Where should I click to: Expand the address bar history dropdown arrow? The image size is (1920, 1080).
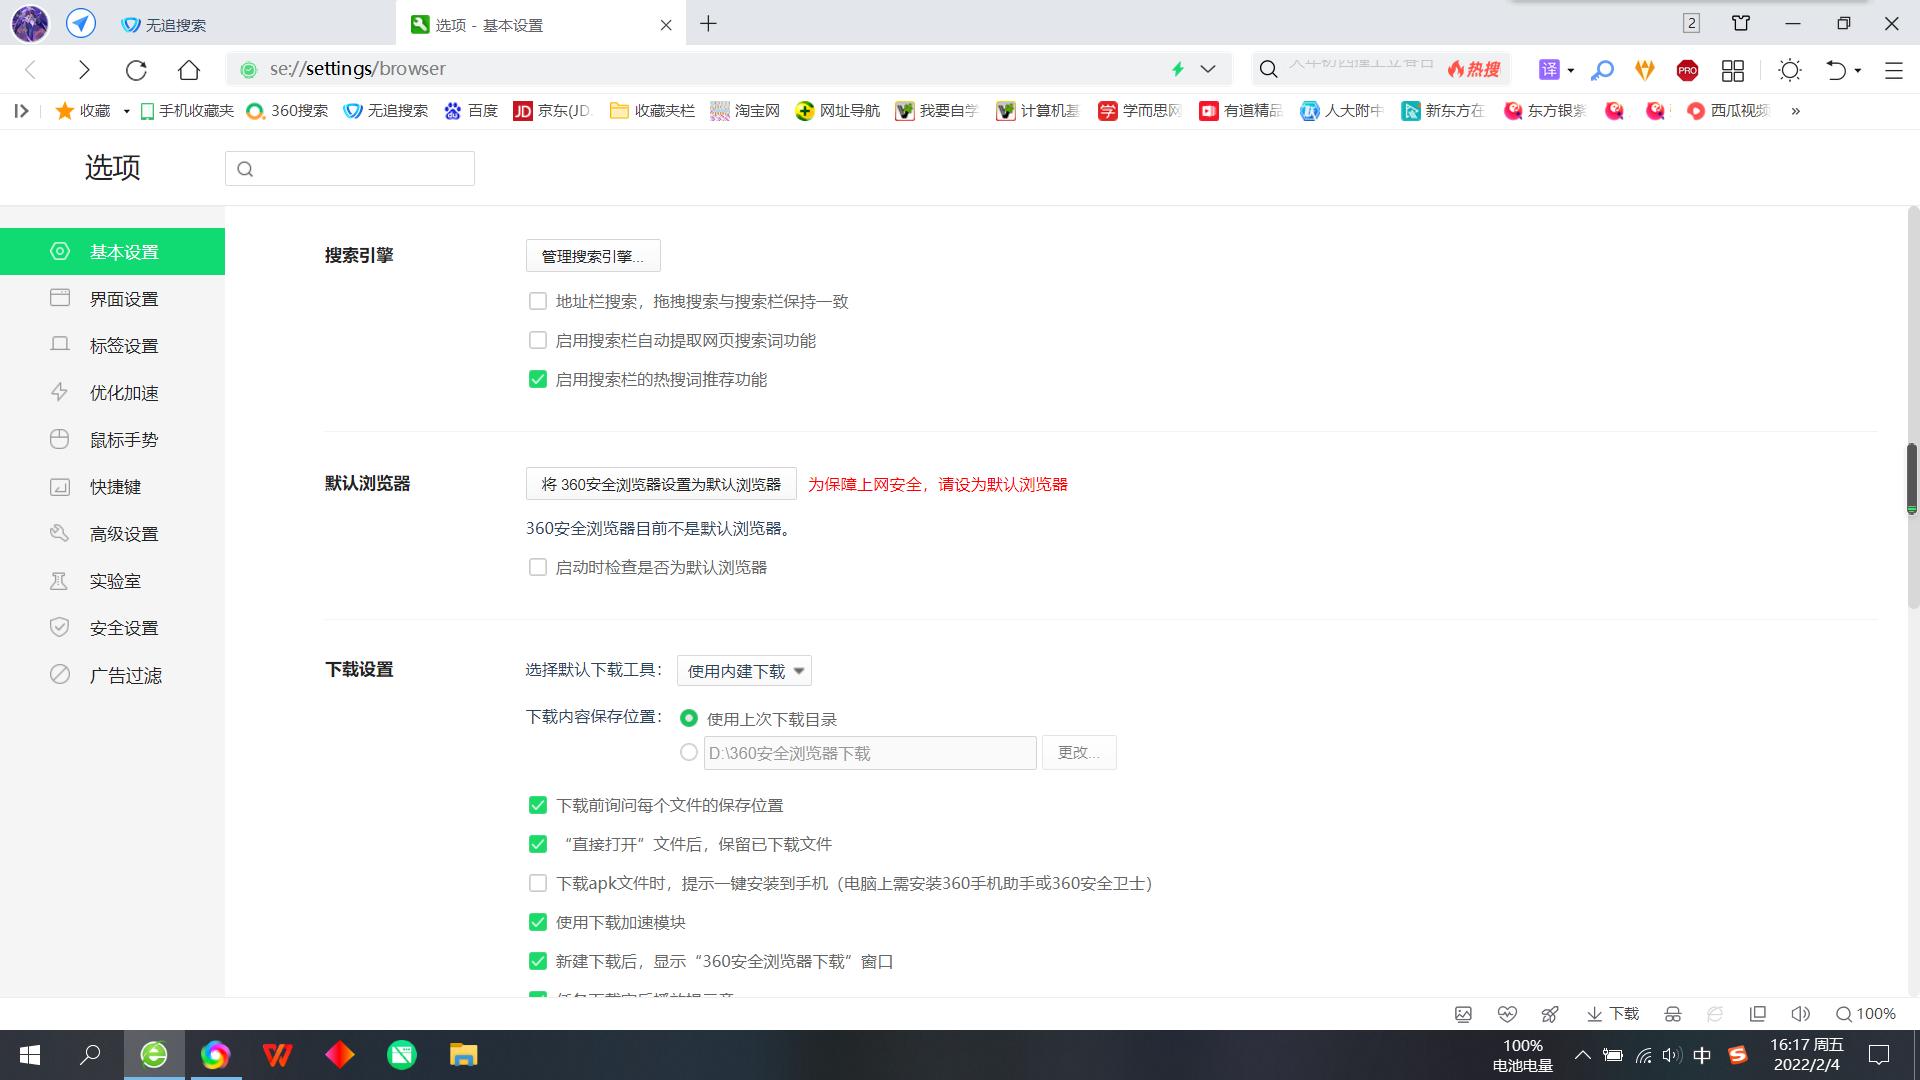point(1208,69)
